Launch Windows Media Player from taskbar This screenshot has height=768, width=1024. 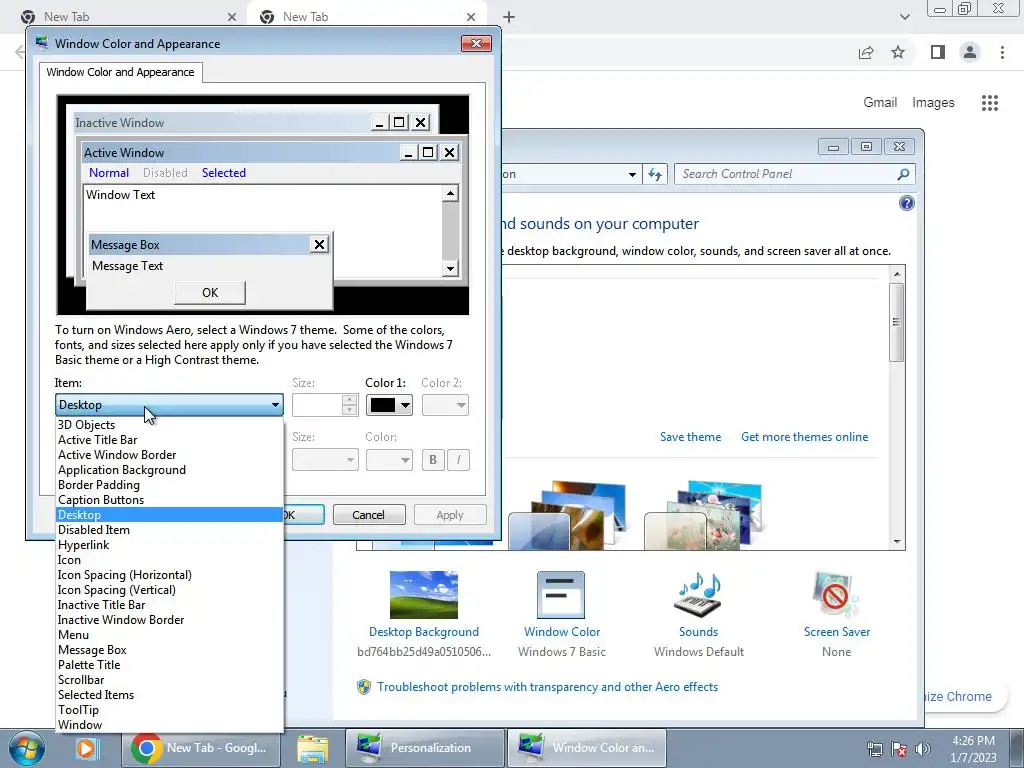pyautogui.click(x=86, y=748)
